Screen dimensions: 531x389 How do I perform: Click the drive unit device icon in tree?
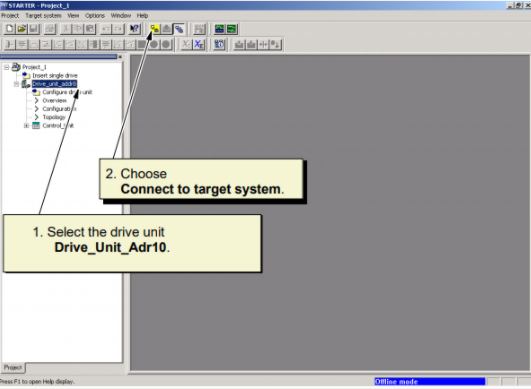(x=26, y=84)
